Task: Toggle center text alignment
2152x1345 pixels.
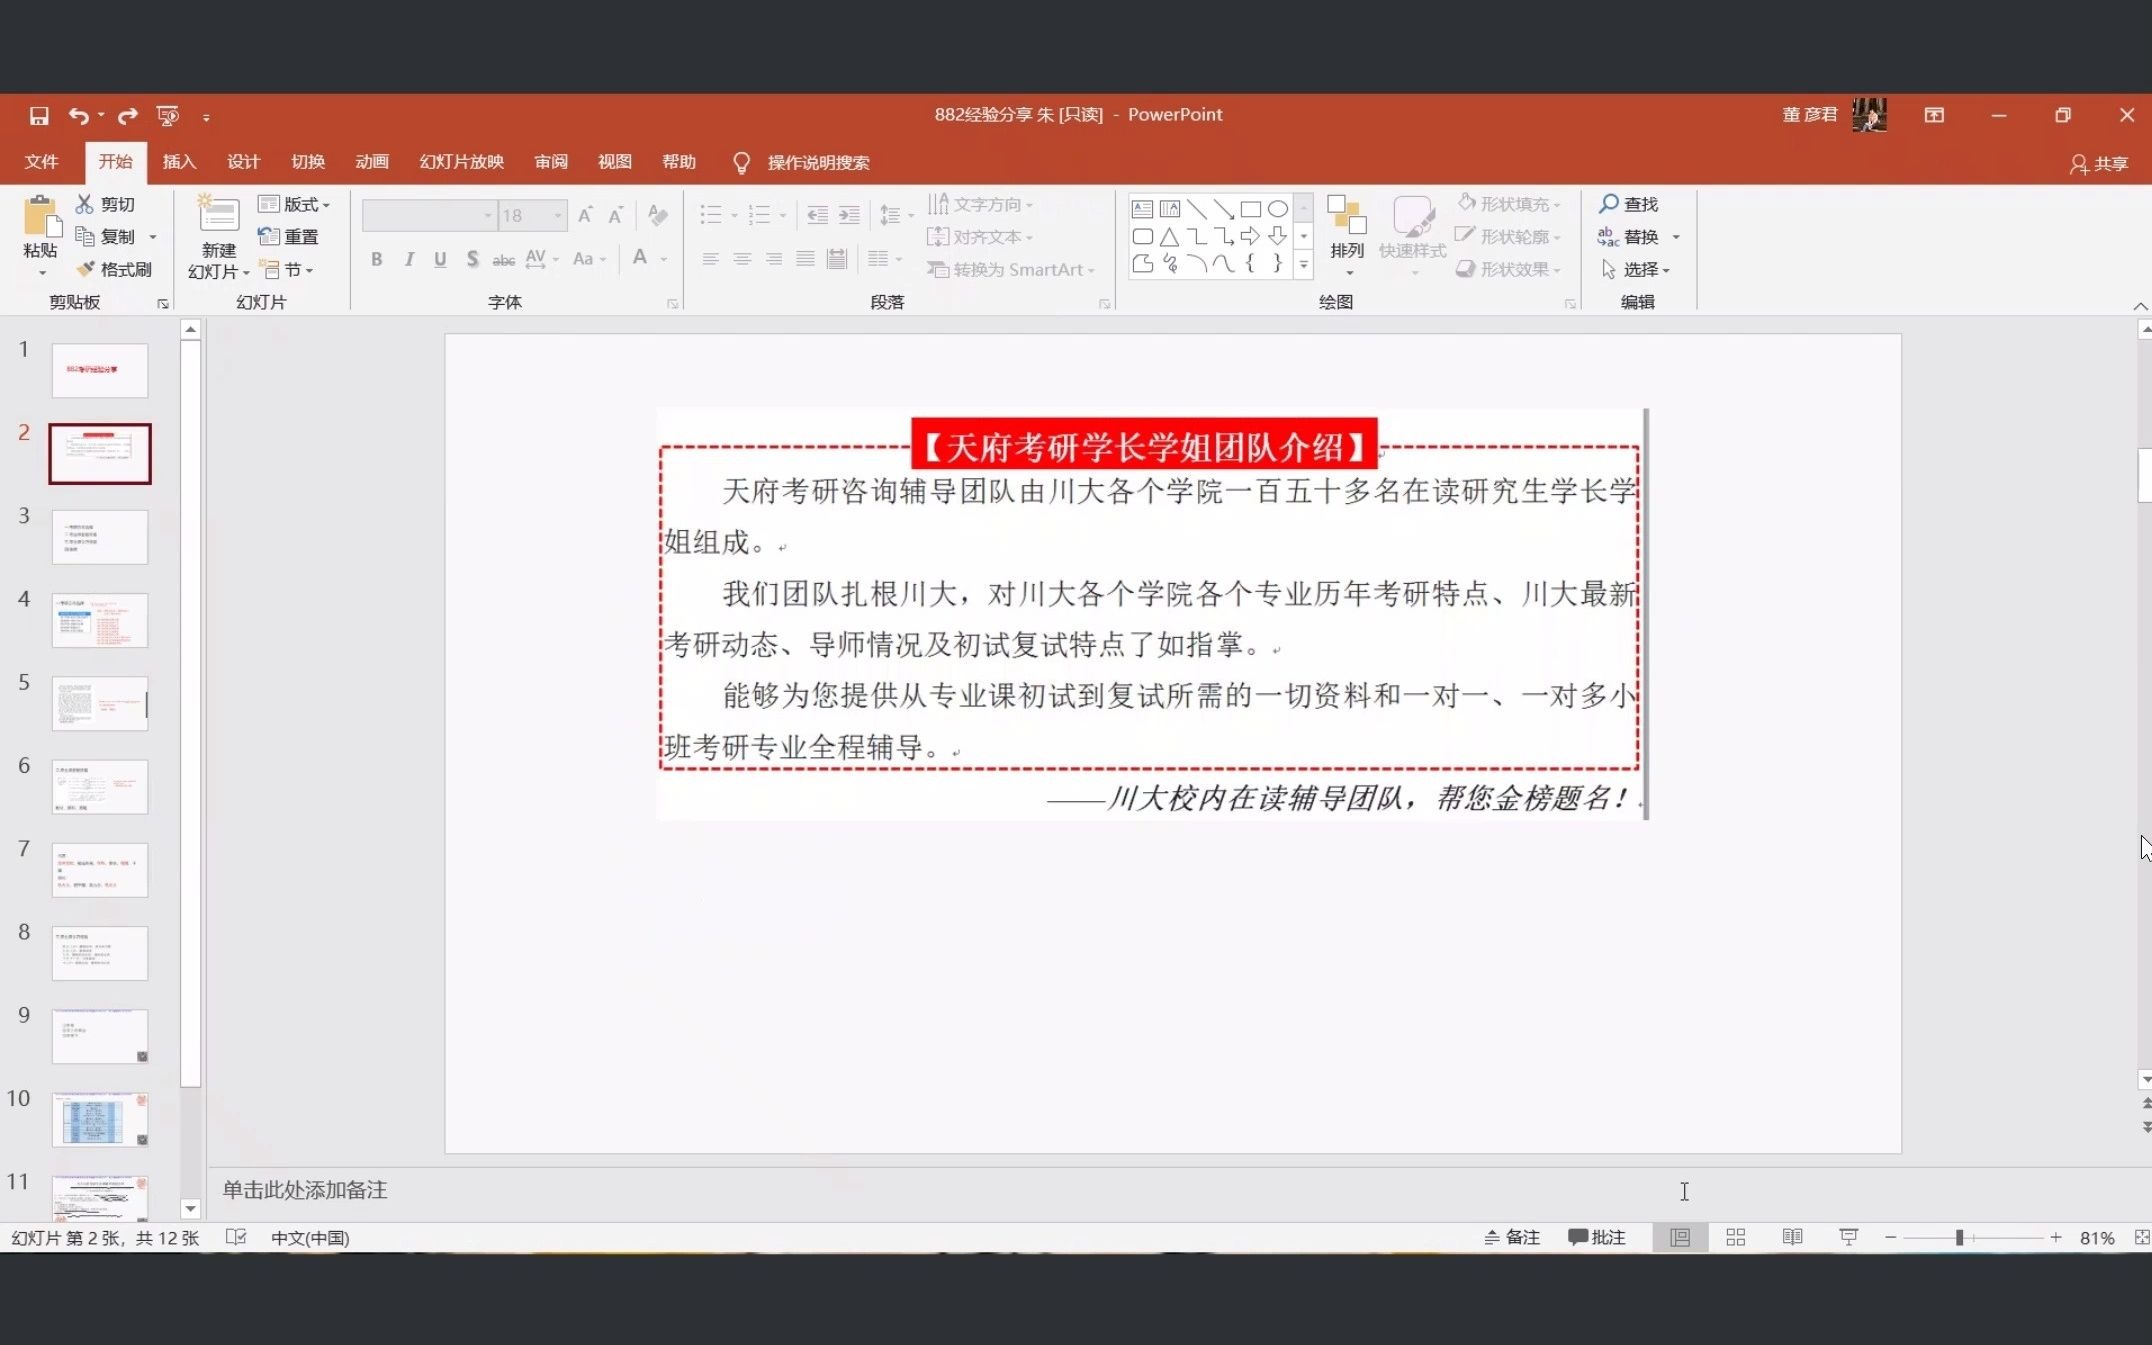Action: click(742, 259)
